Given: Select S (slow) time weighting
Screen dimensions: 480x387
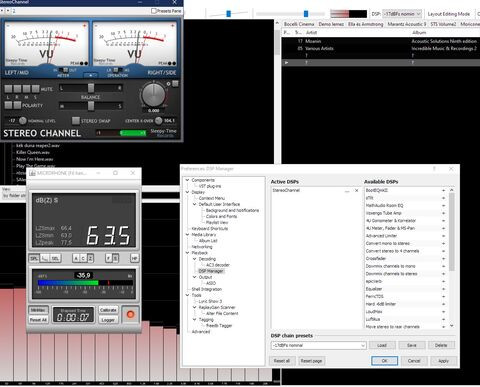Looking at the screenshot, I should tap(115, 258).
